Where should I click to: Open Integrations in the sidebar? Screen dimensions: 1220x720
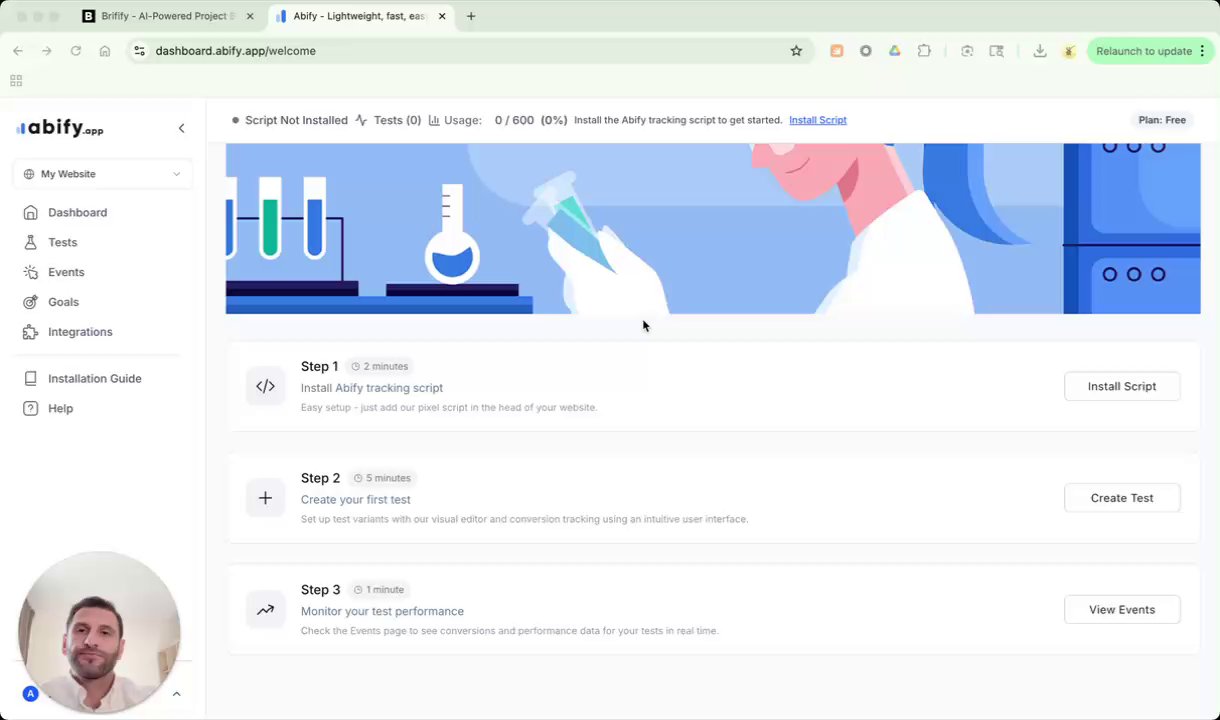(x=80, y=332)
